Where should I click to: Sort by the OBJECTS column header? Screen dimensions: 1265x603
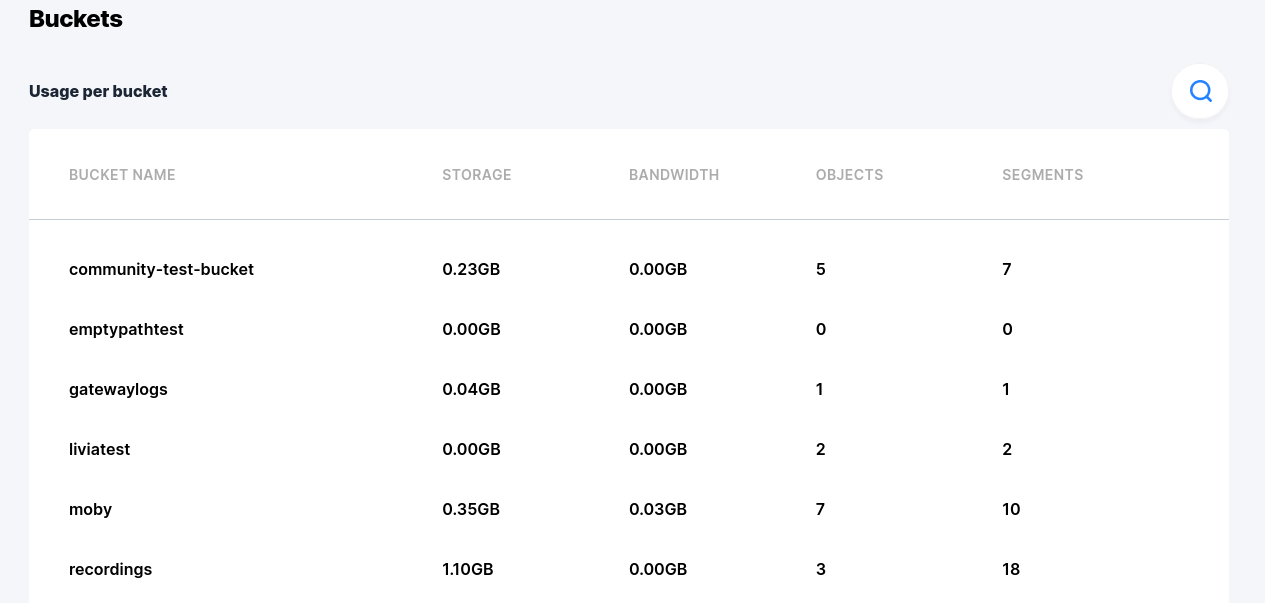(849, 174)
